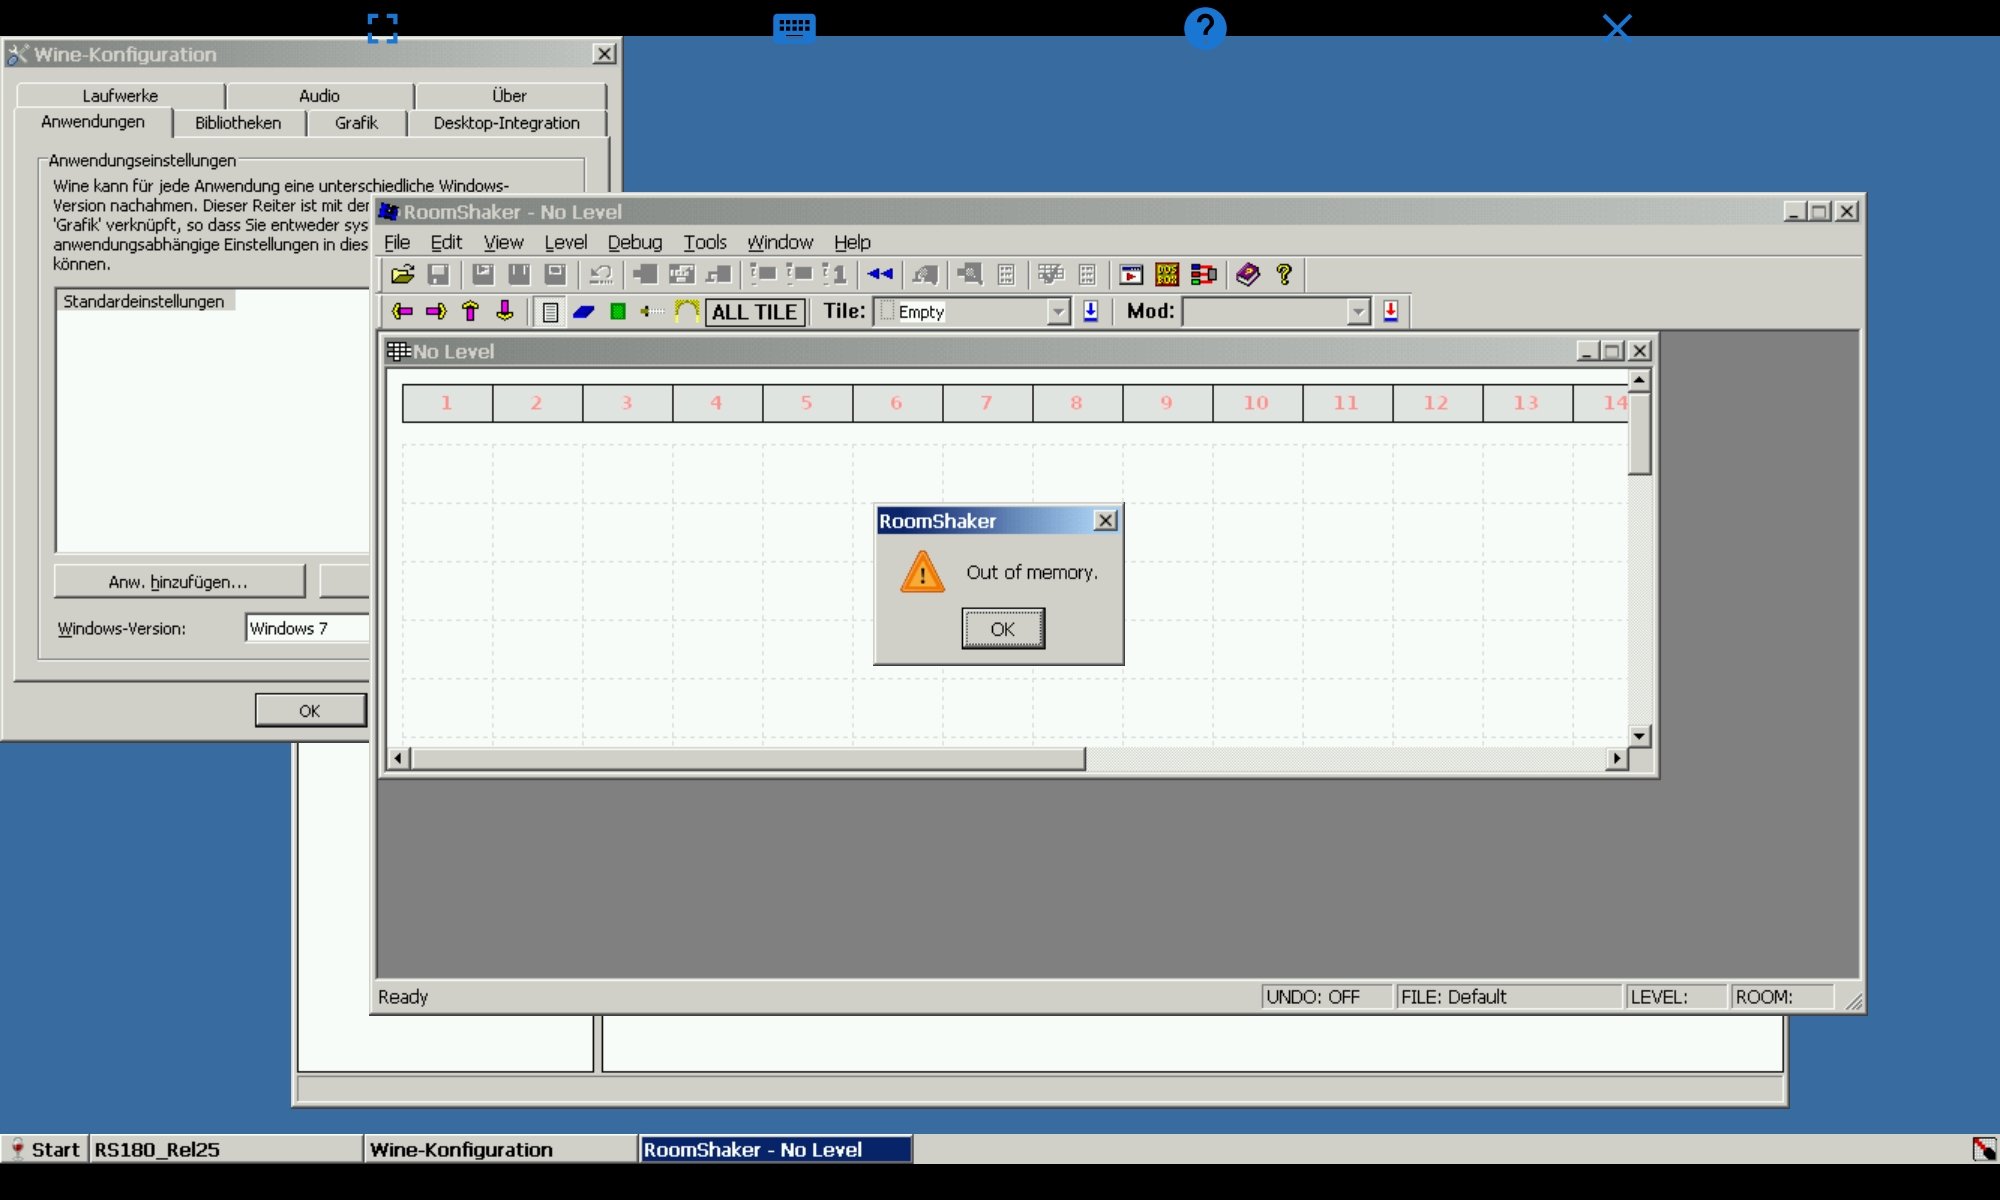The height and width of the screenshot is (1200, 2000).
Task: Open the File menu in RoomShaker
Action: click(397, 242)
